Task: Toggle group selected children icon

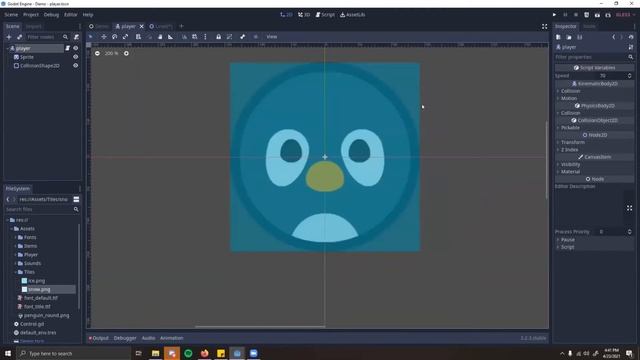Action: (x=229, y=37)
